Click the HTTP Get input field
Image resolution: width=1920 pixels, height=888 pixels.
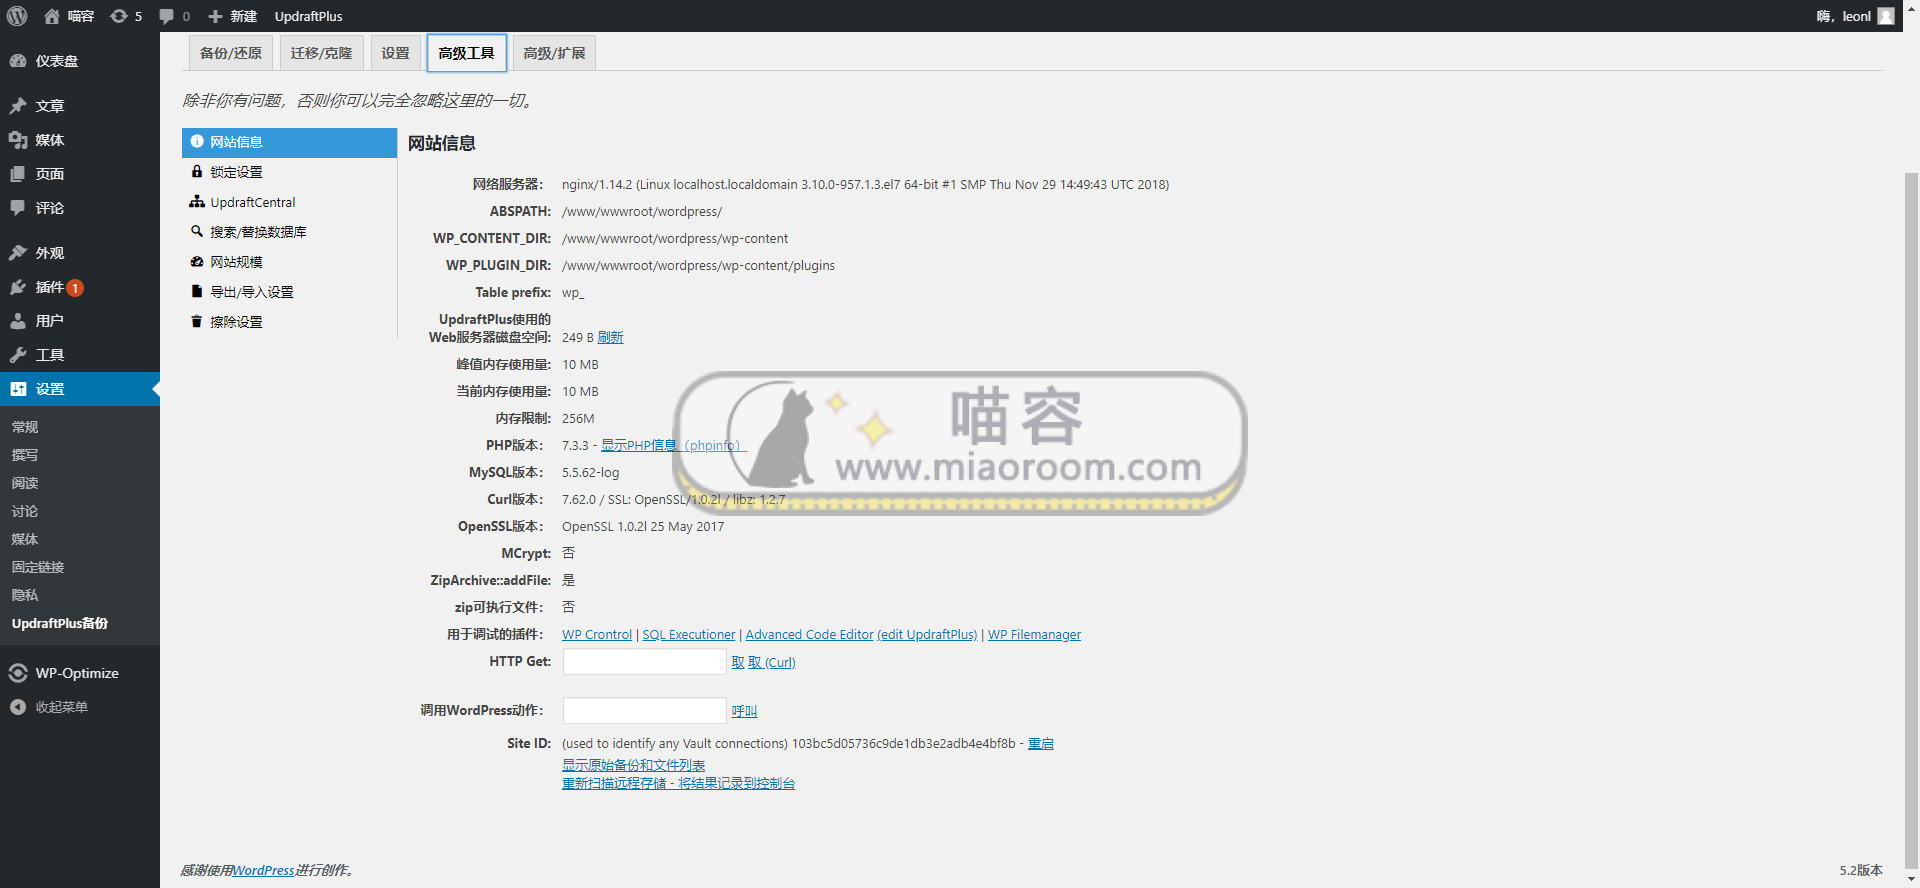point(644,662)
